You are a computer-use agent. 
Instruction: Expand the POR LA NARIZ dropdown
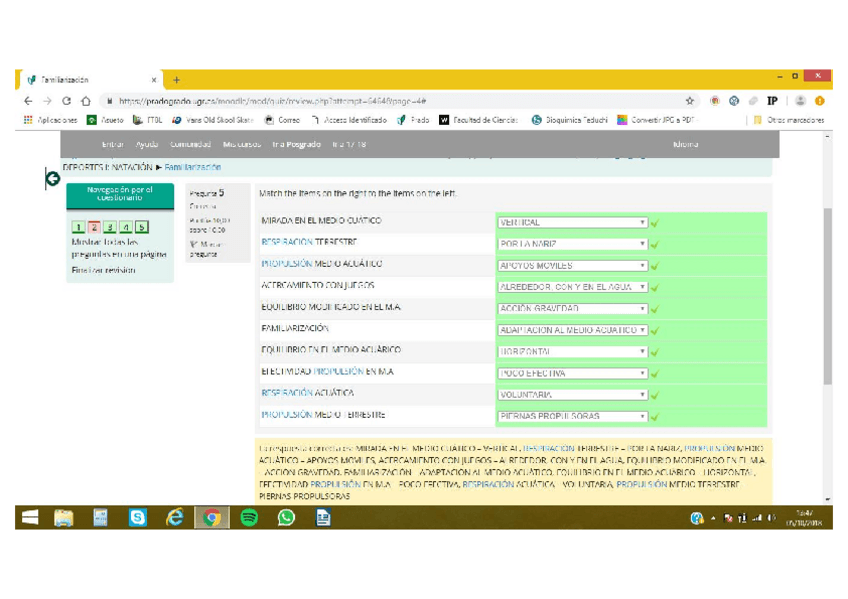tap(573, 244)
